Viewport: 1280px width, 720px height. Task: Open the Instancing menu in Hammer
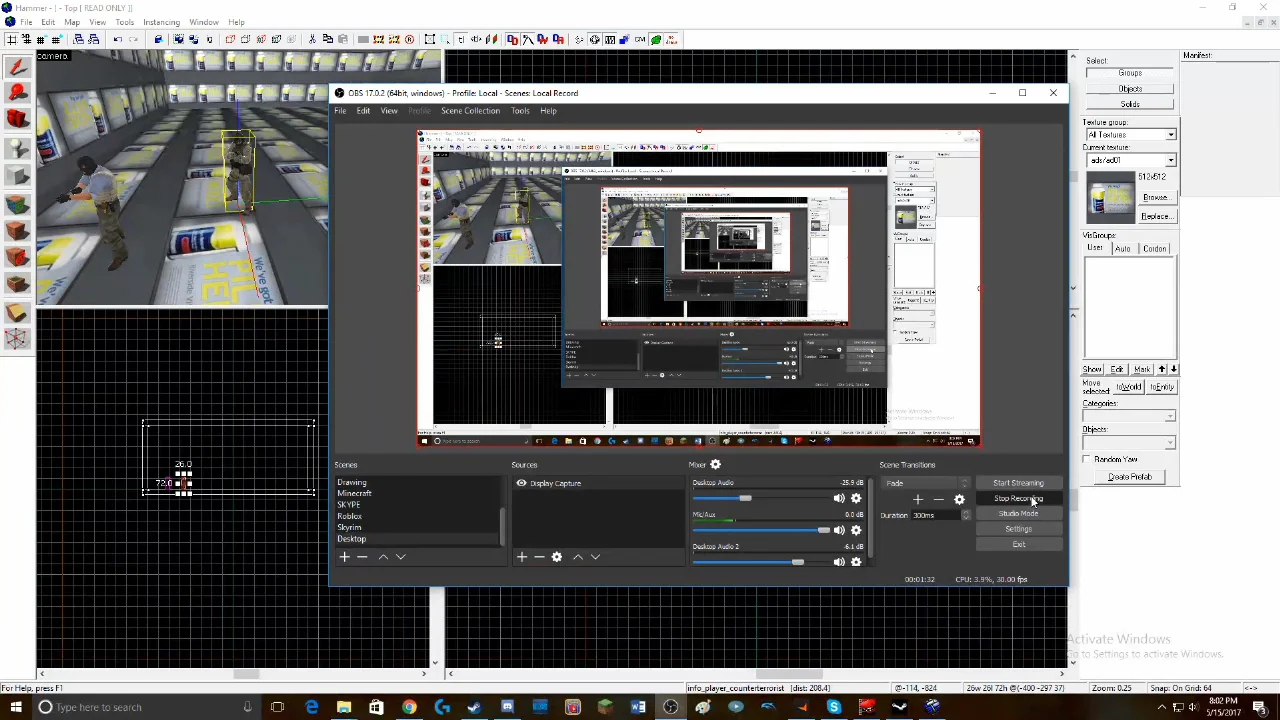161,22
